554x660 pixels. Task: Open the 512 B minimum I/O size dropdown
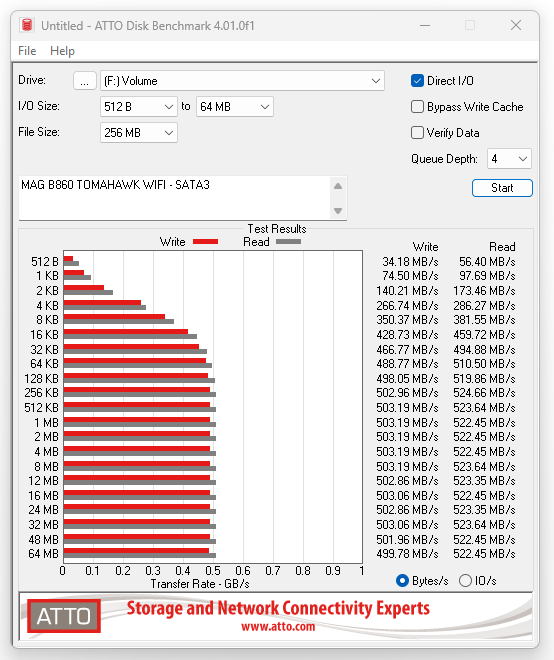tap(138, 107)
